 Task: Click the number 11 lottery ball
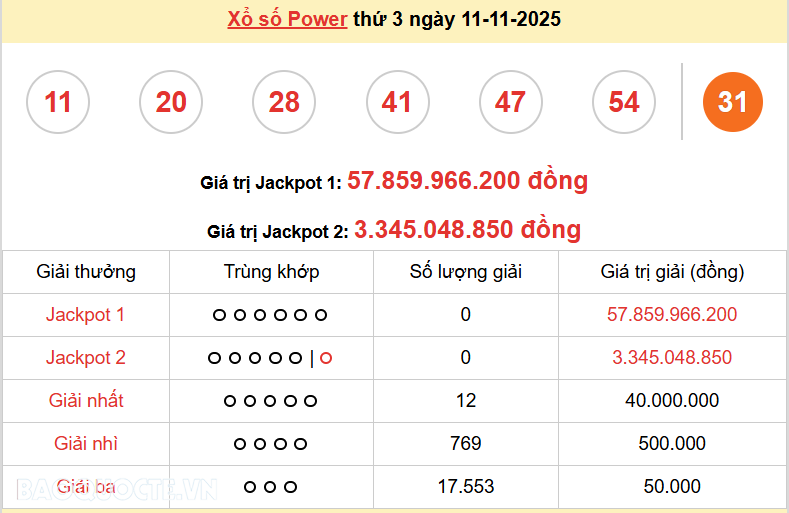tap(58, 102)
